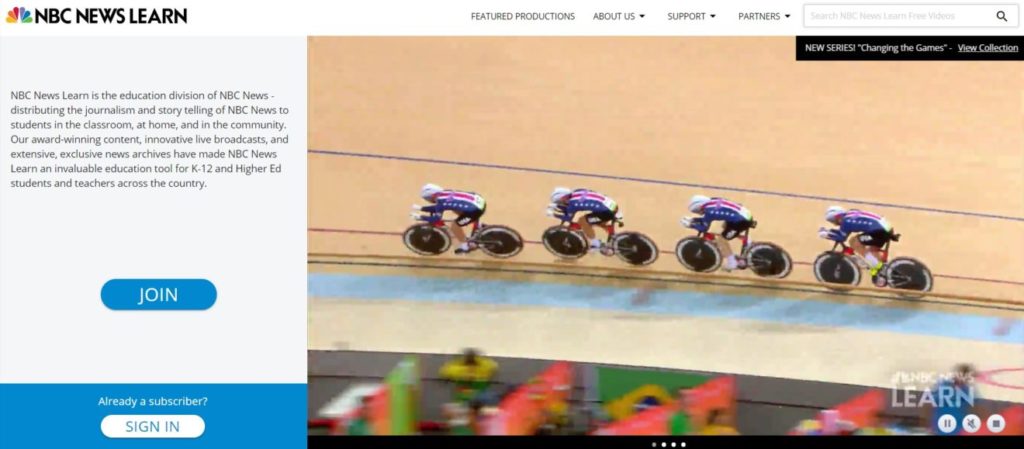Stop the video with the square button
Screen dimensions: 1024x449
pos(995,424)
